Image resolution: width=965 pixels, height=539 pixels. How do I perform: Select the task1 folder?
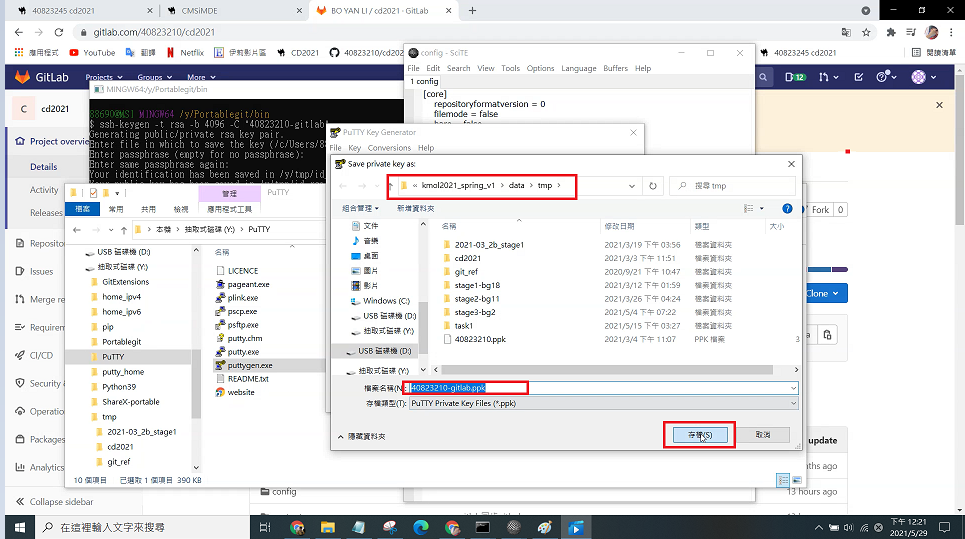pos(463,325)
